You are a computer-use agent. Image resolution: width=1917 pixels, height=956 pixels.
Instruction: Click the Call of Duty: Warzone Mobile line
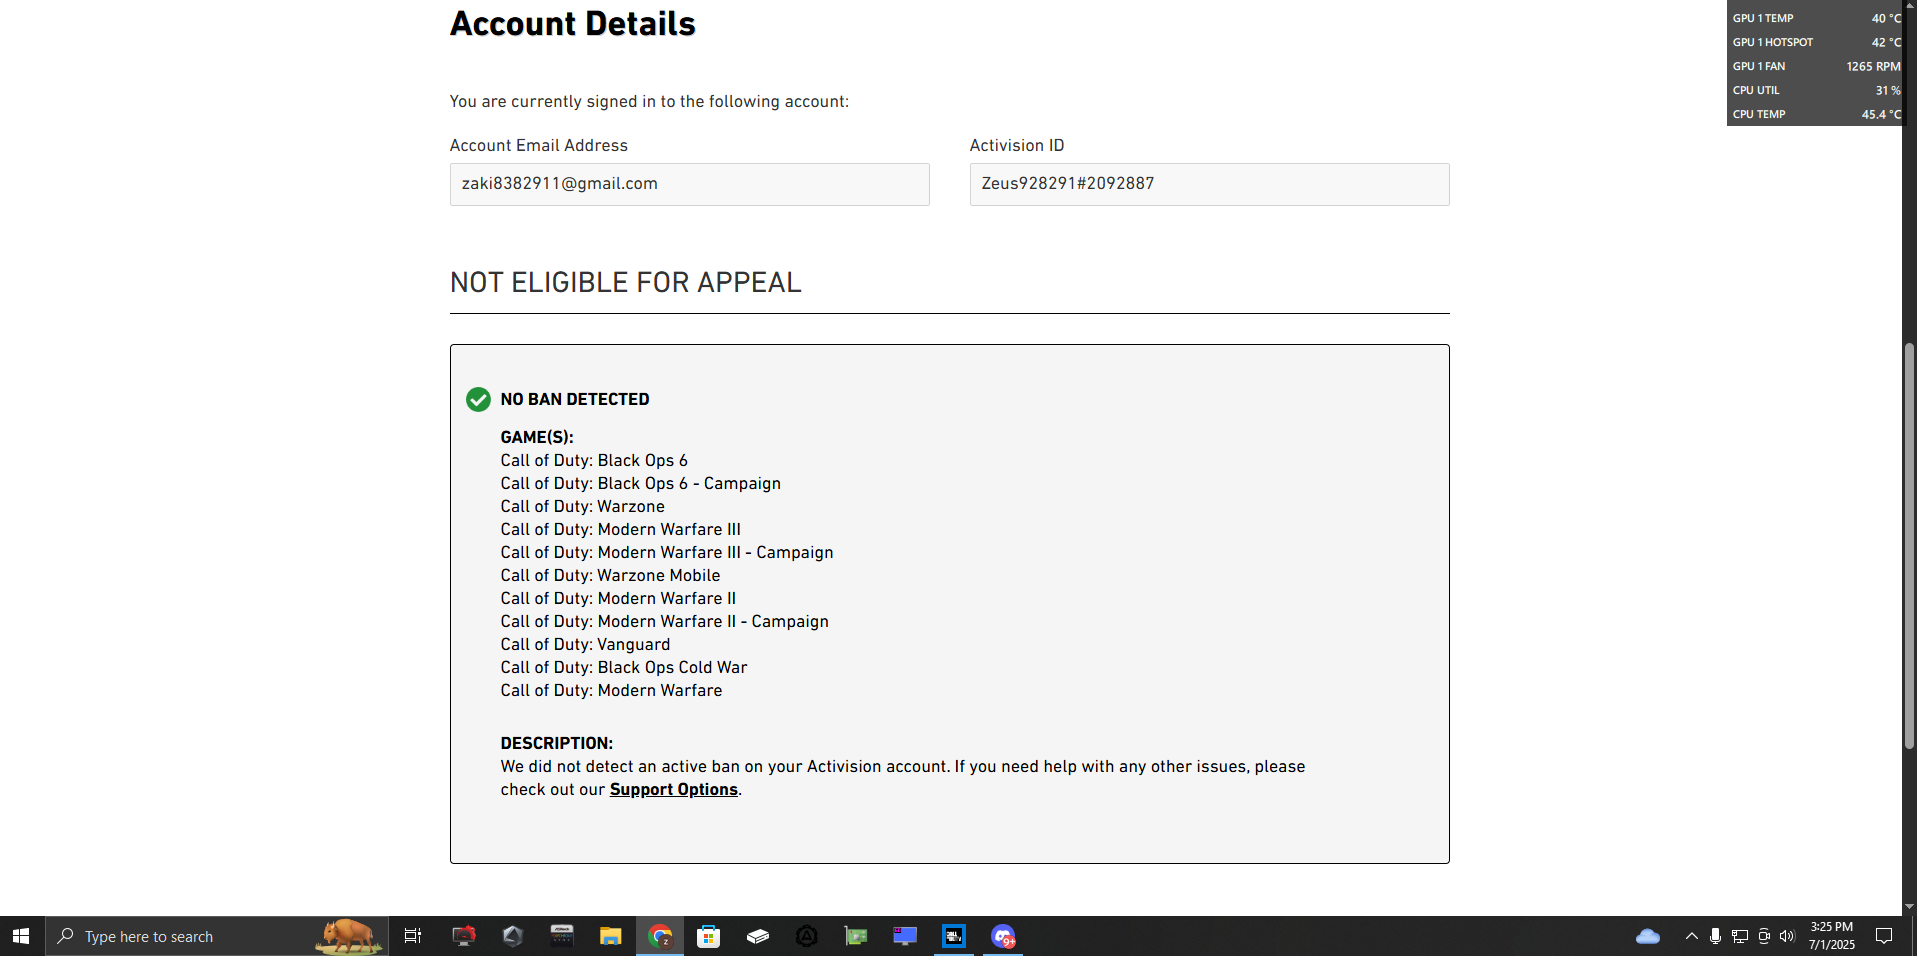click(x=610, y=575)
